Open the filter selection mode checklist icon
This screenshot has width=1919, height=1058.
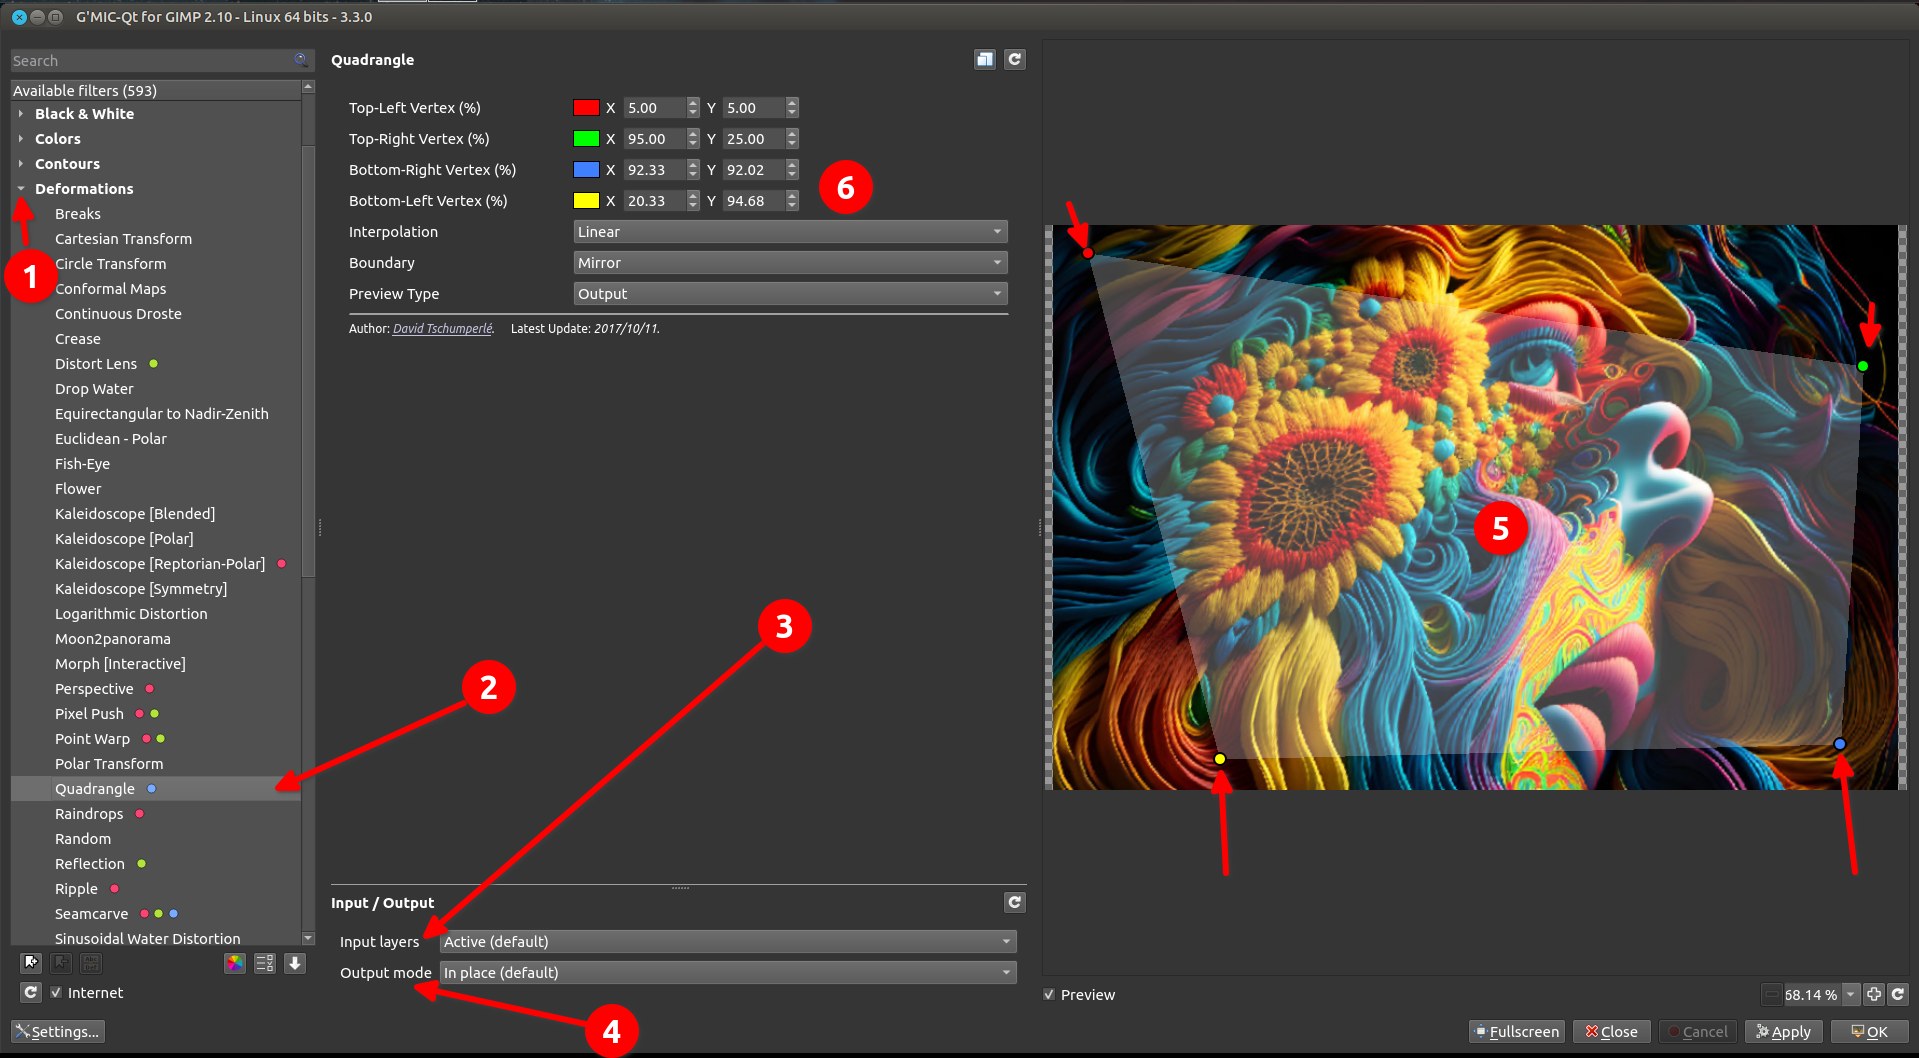point(264,963)
